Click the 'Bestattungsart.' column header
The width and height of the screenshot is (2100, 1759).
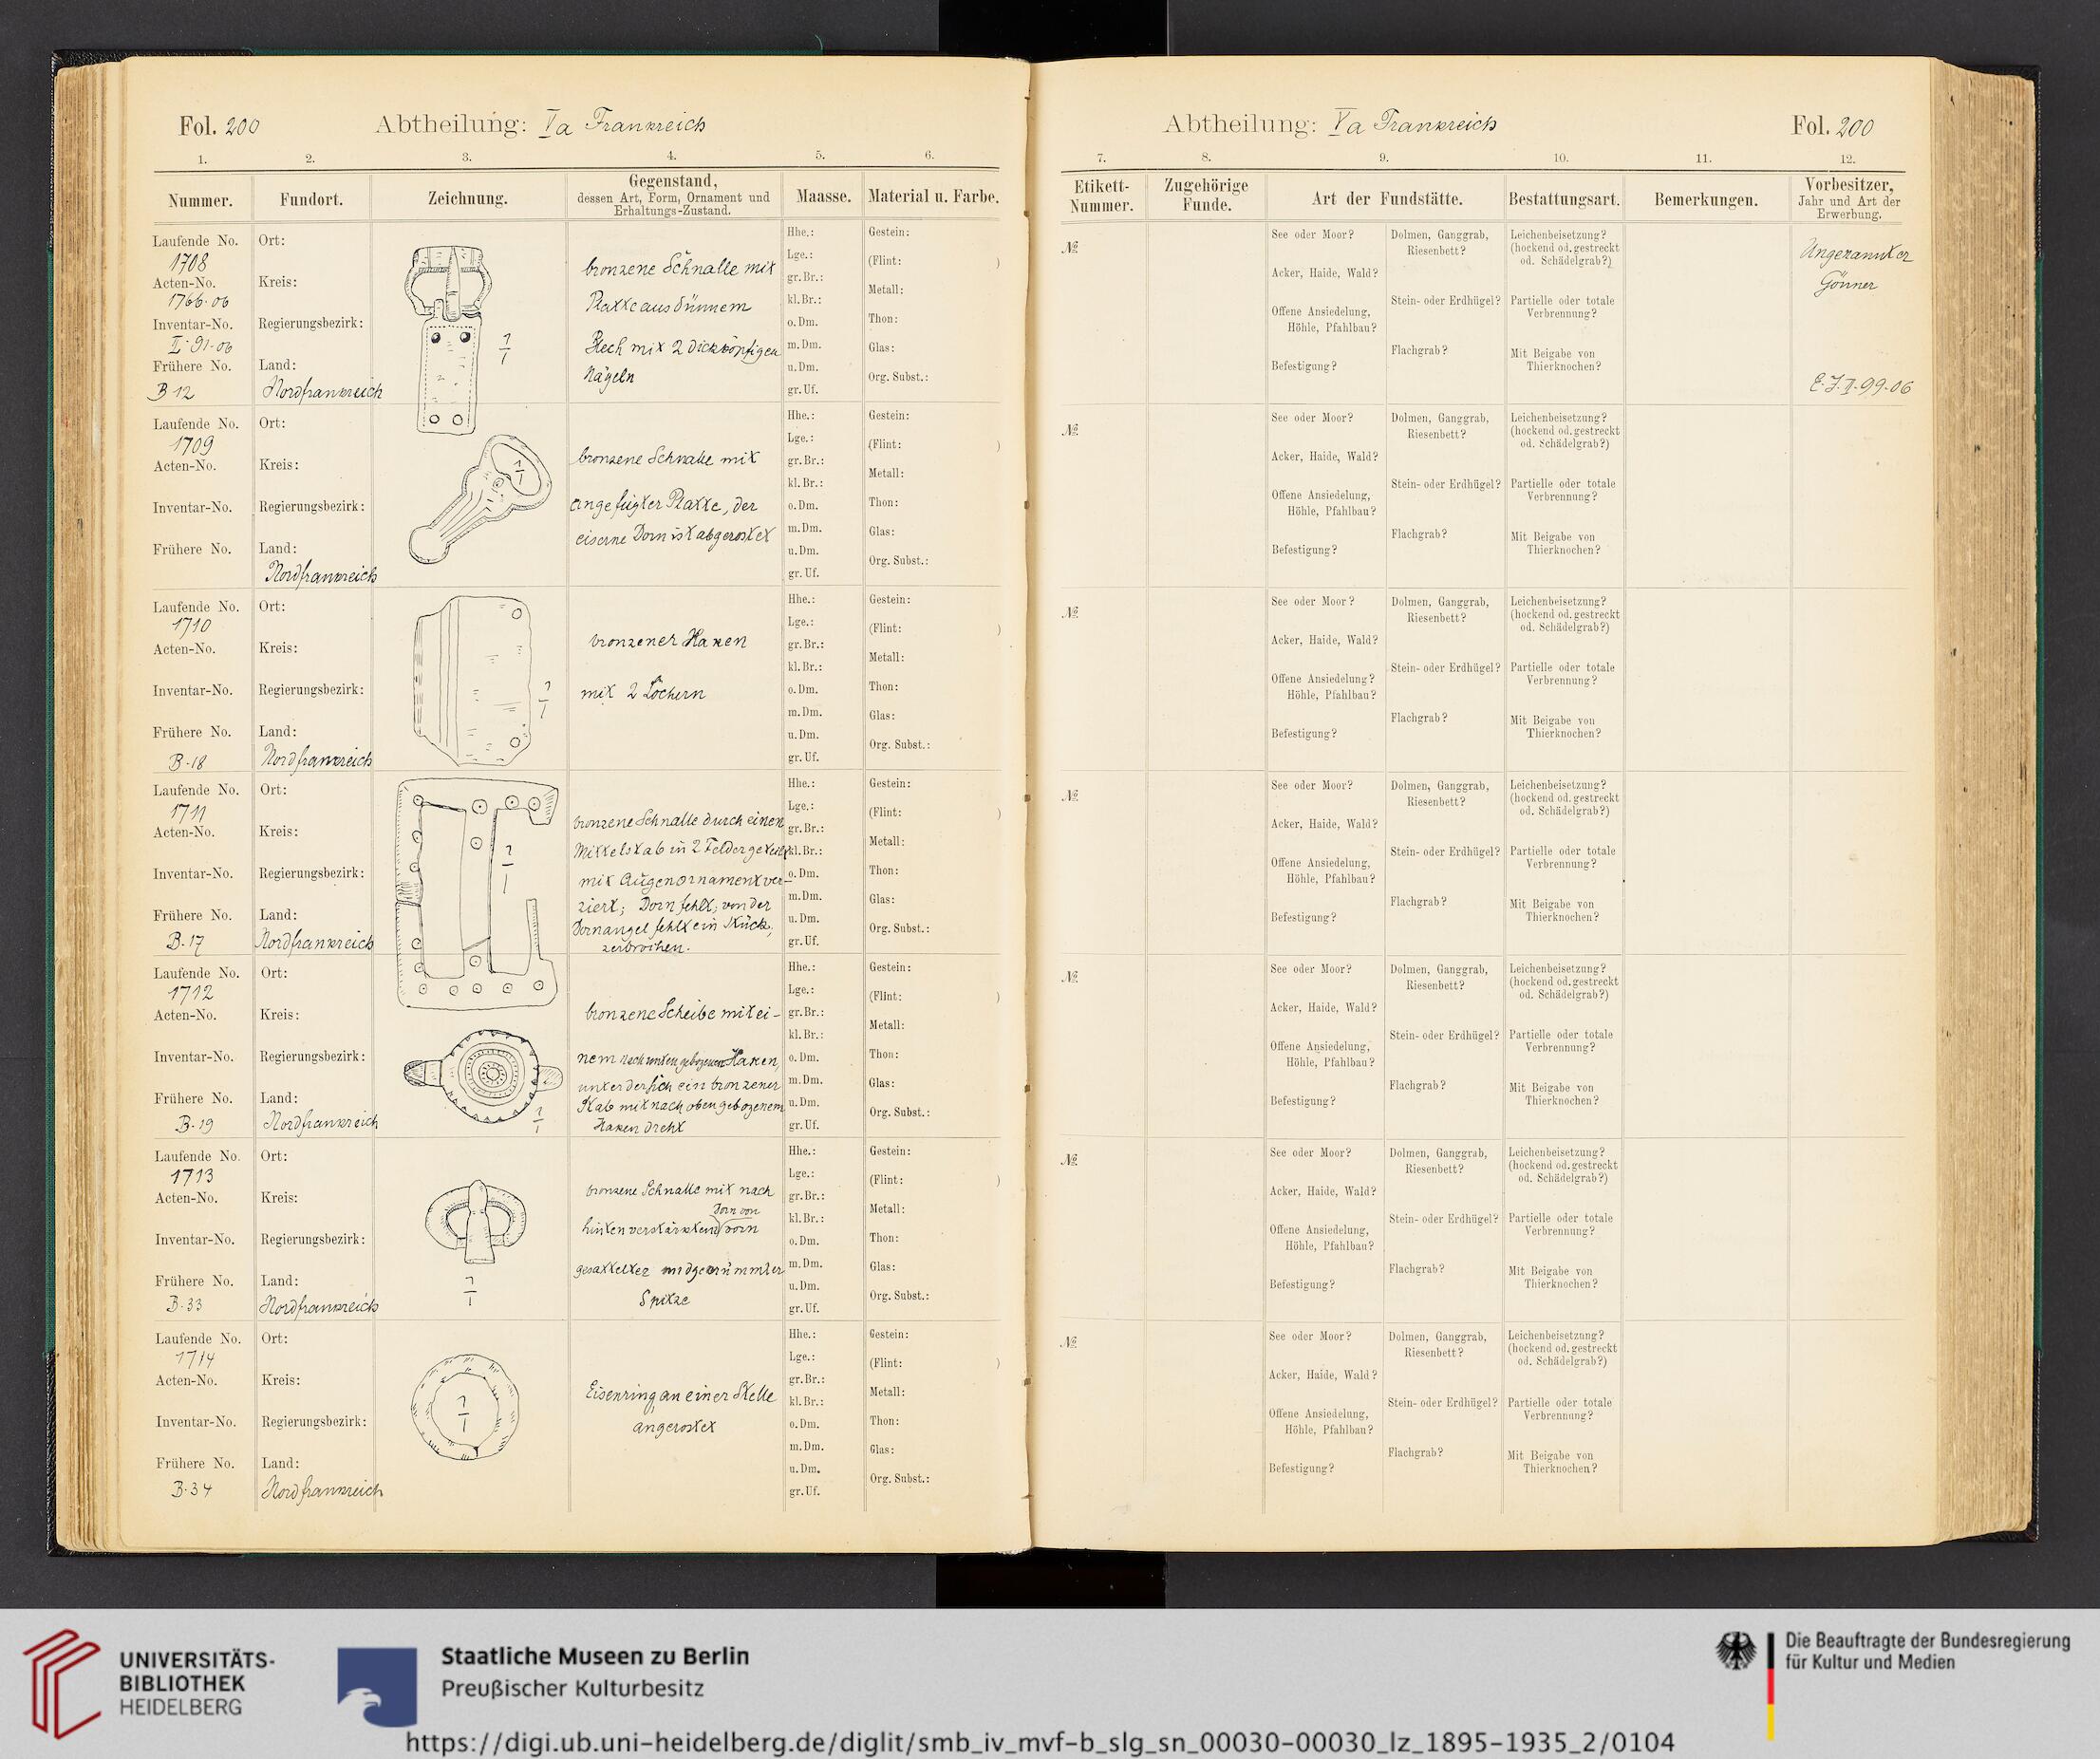tap(1563, 200)
